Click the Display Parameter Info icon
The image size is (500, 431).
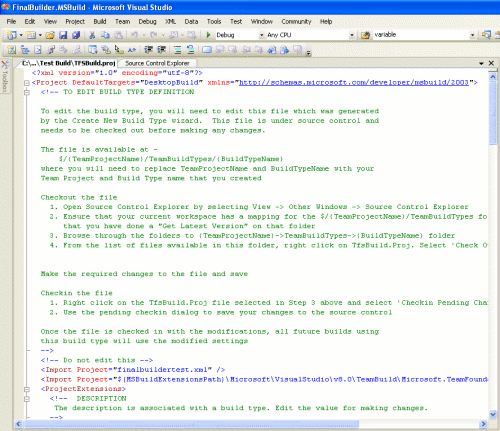(106, 50)
